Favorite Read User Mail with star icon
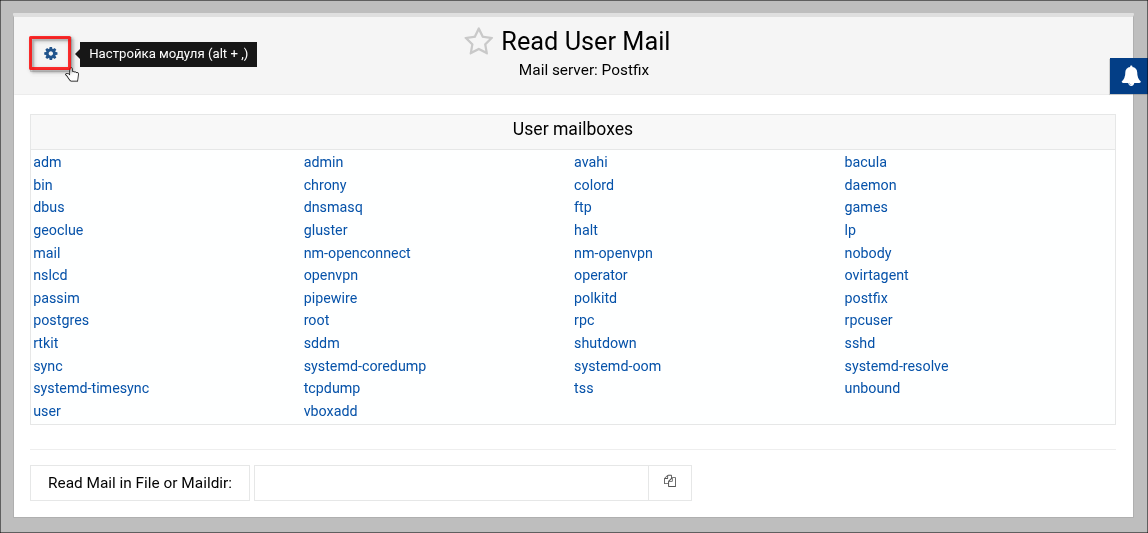 click(479, 42)
